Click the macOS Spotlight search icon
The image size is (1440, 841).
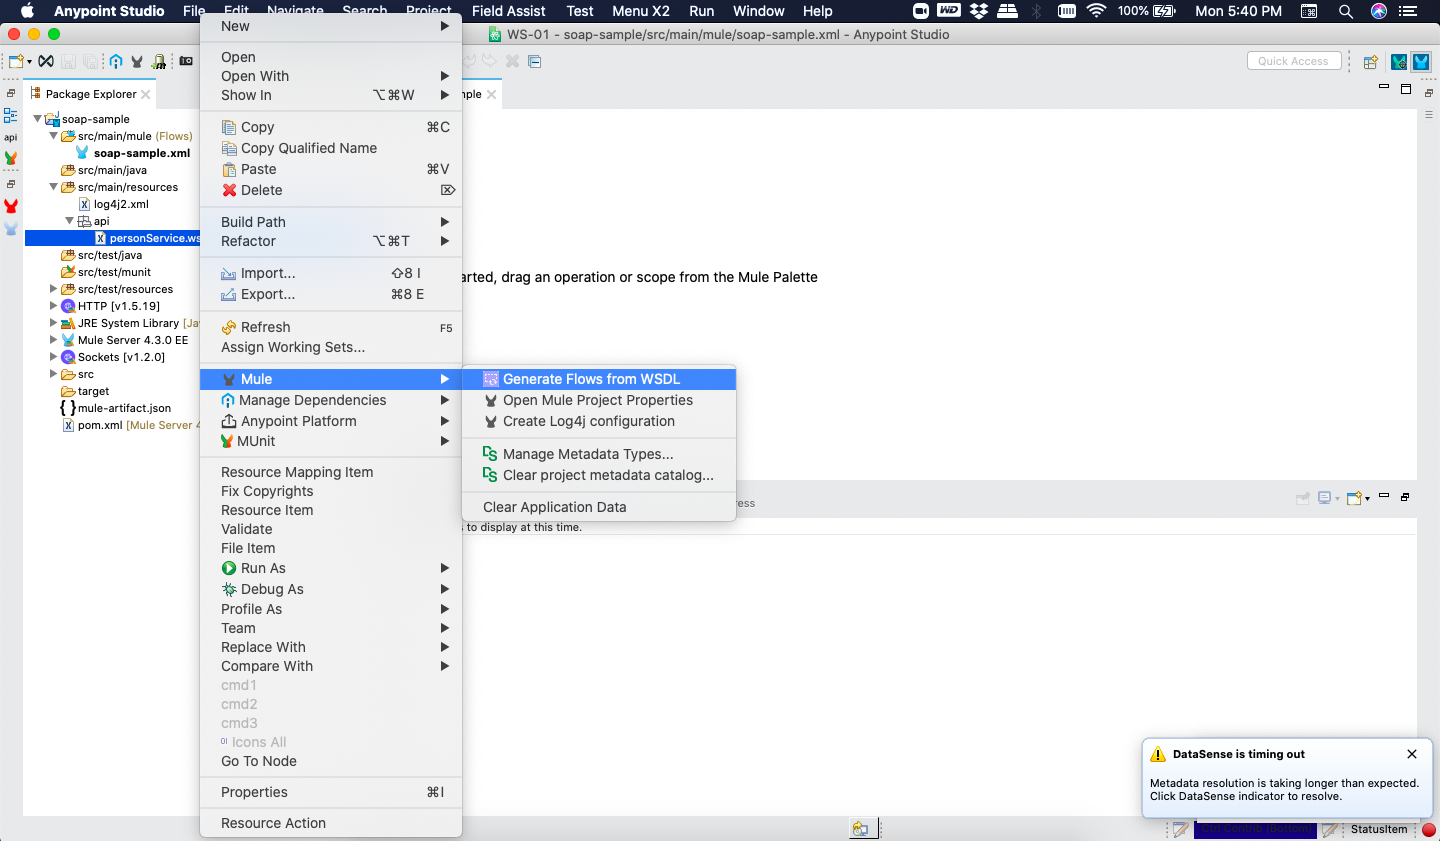(1346, 11)
